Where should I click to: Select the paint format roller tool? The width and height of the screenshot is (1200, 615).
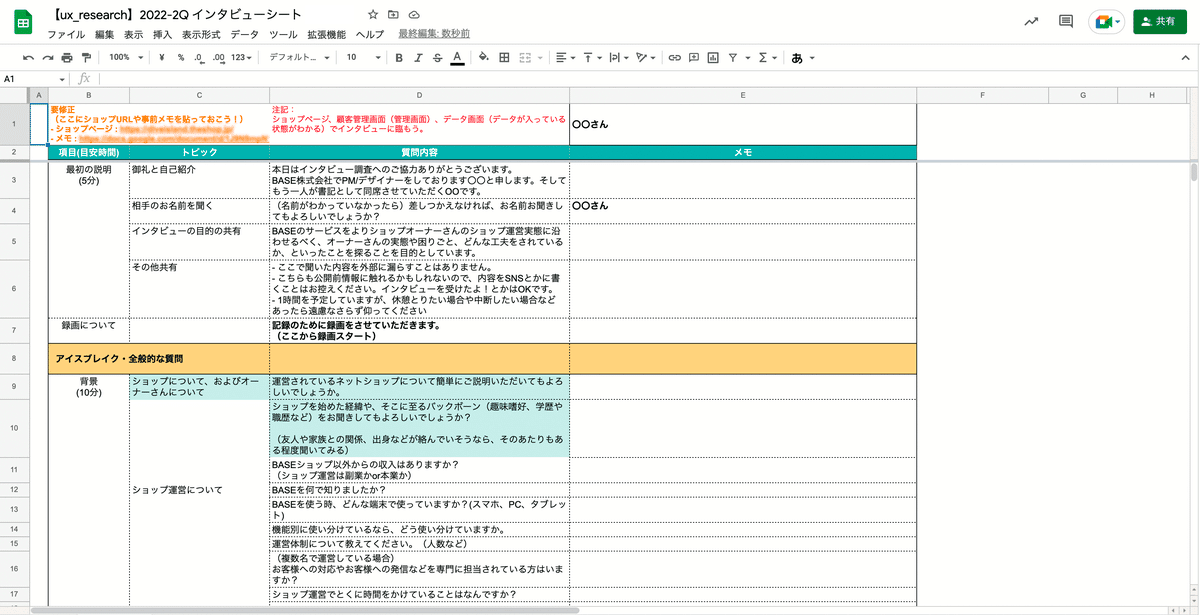(86, 58)
